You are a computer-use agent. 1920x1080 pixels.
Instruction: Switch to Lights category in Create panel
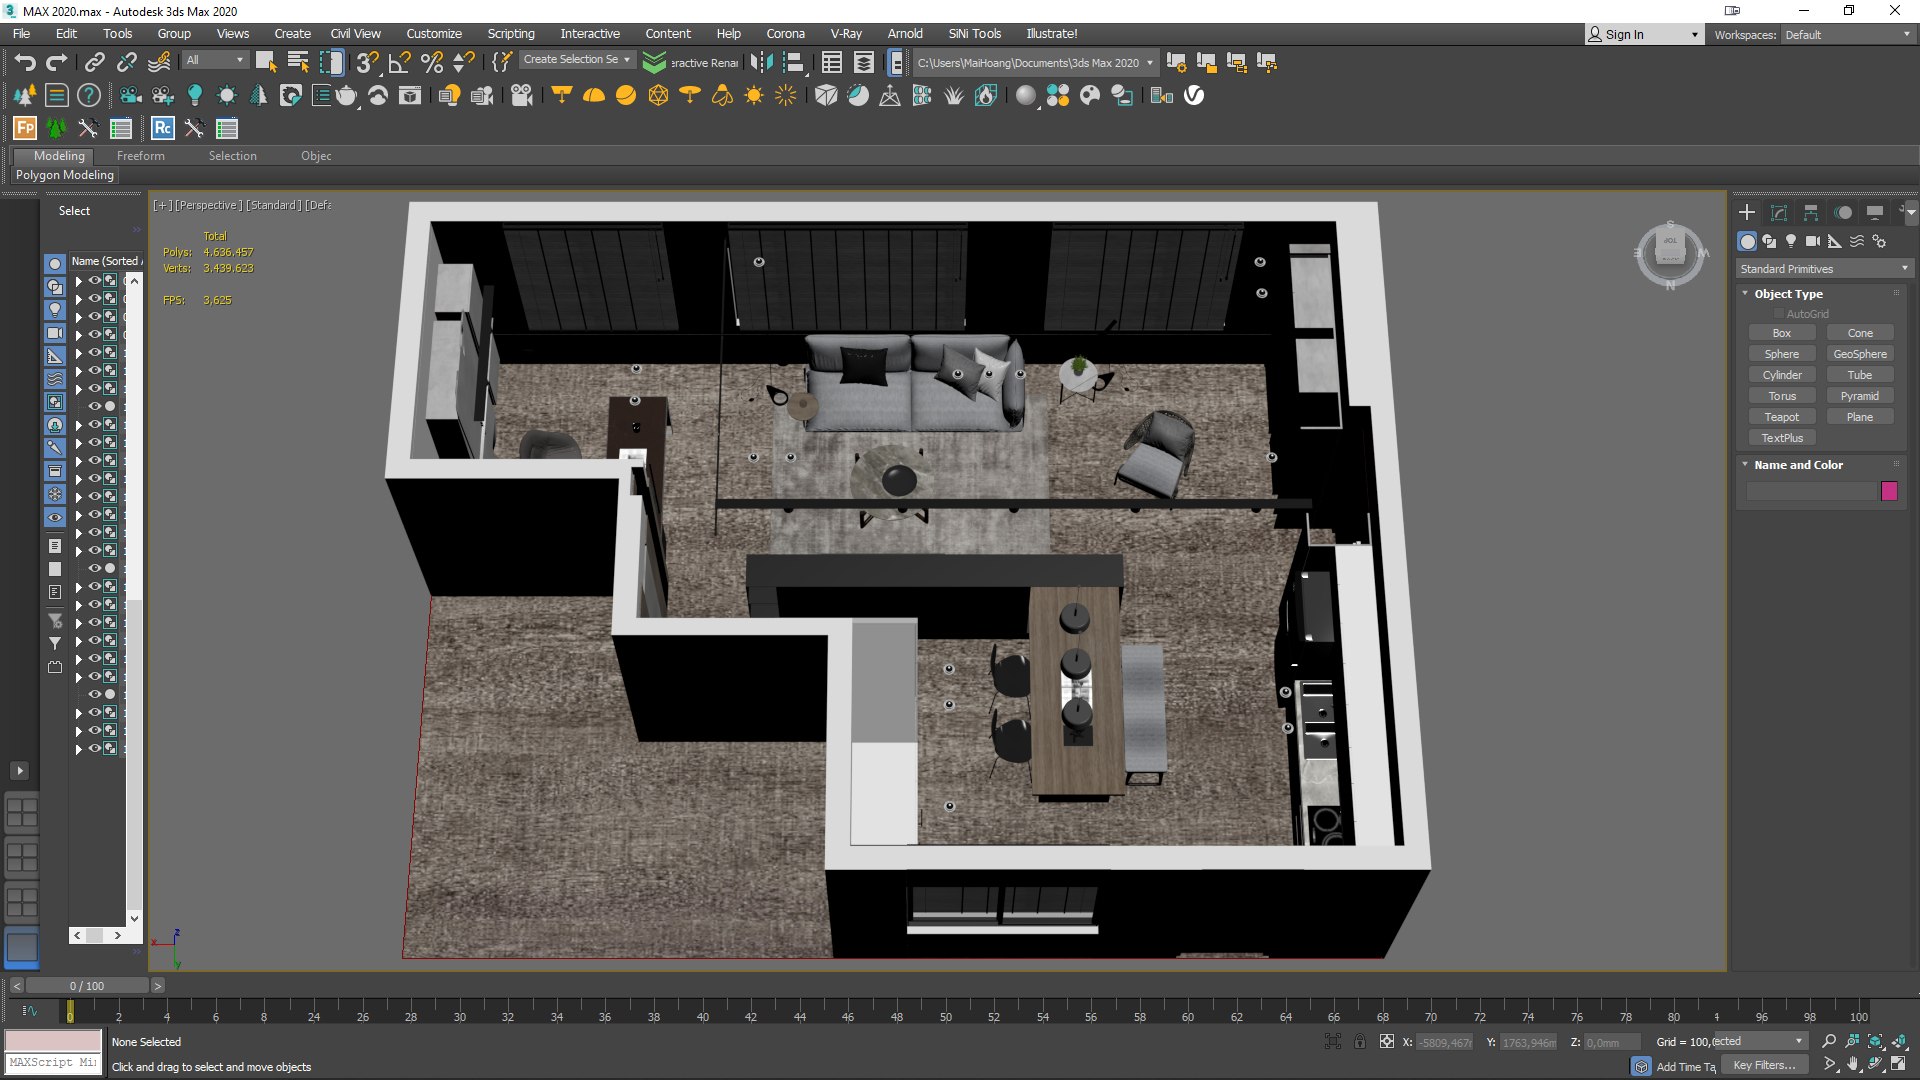click(x=1791, y=241)
